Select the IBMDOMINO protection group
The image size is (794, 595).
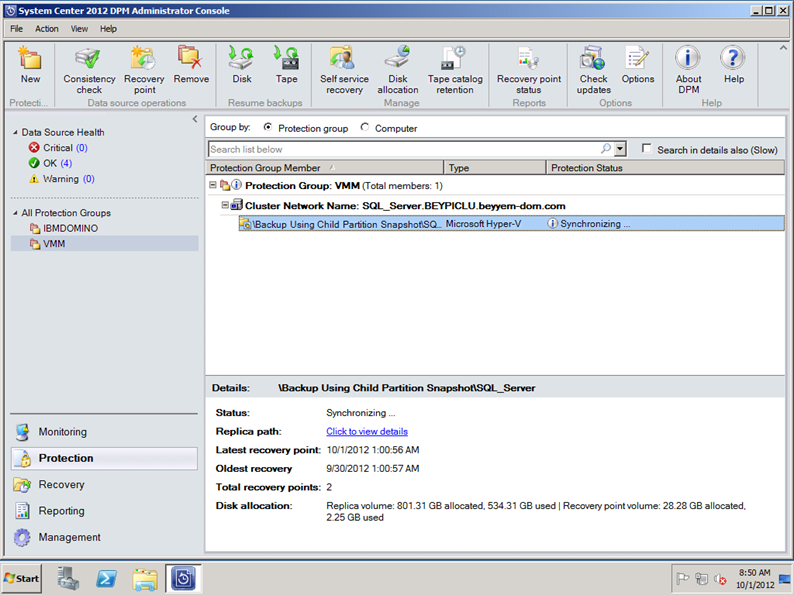64,228
